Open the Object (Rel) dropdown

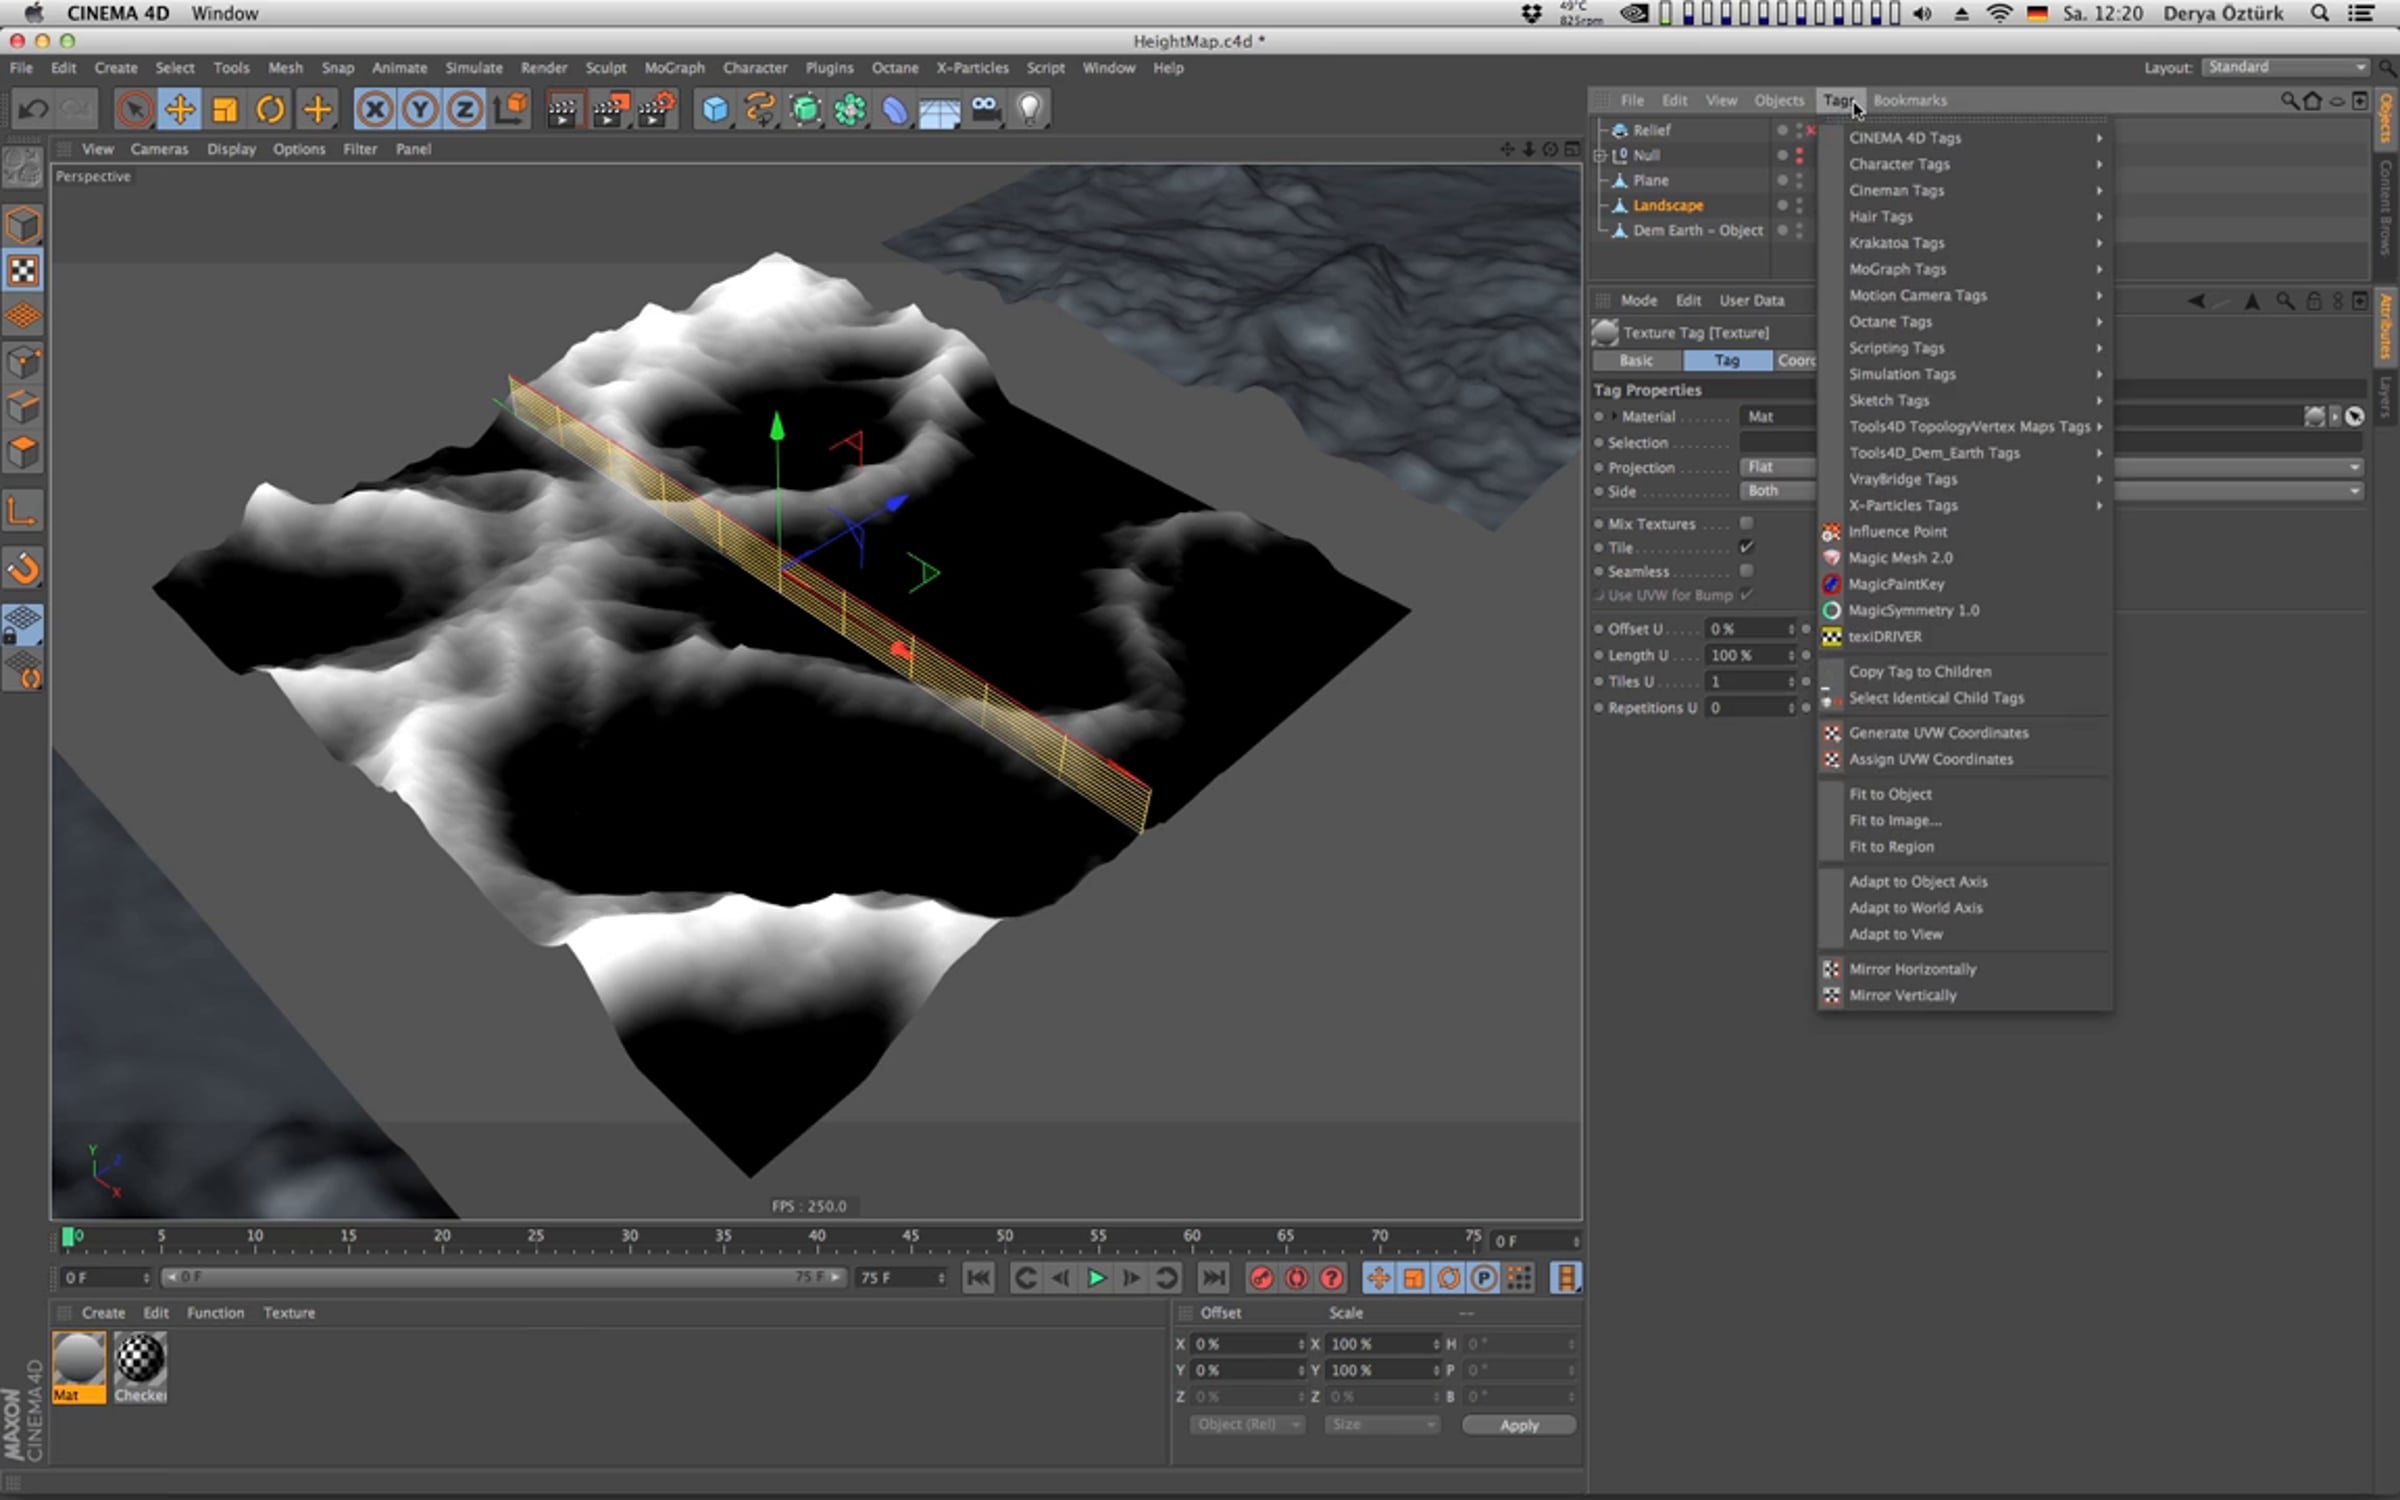[x=1247, y=1424]
